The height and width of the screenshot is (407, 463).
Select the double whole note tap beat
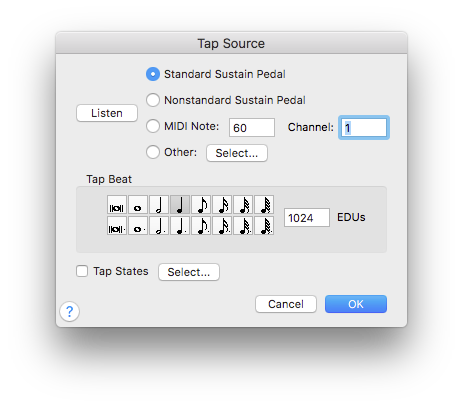point(117,205)
